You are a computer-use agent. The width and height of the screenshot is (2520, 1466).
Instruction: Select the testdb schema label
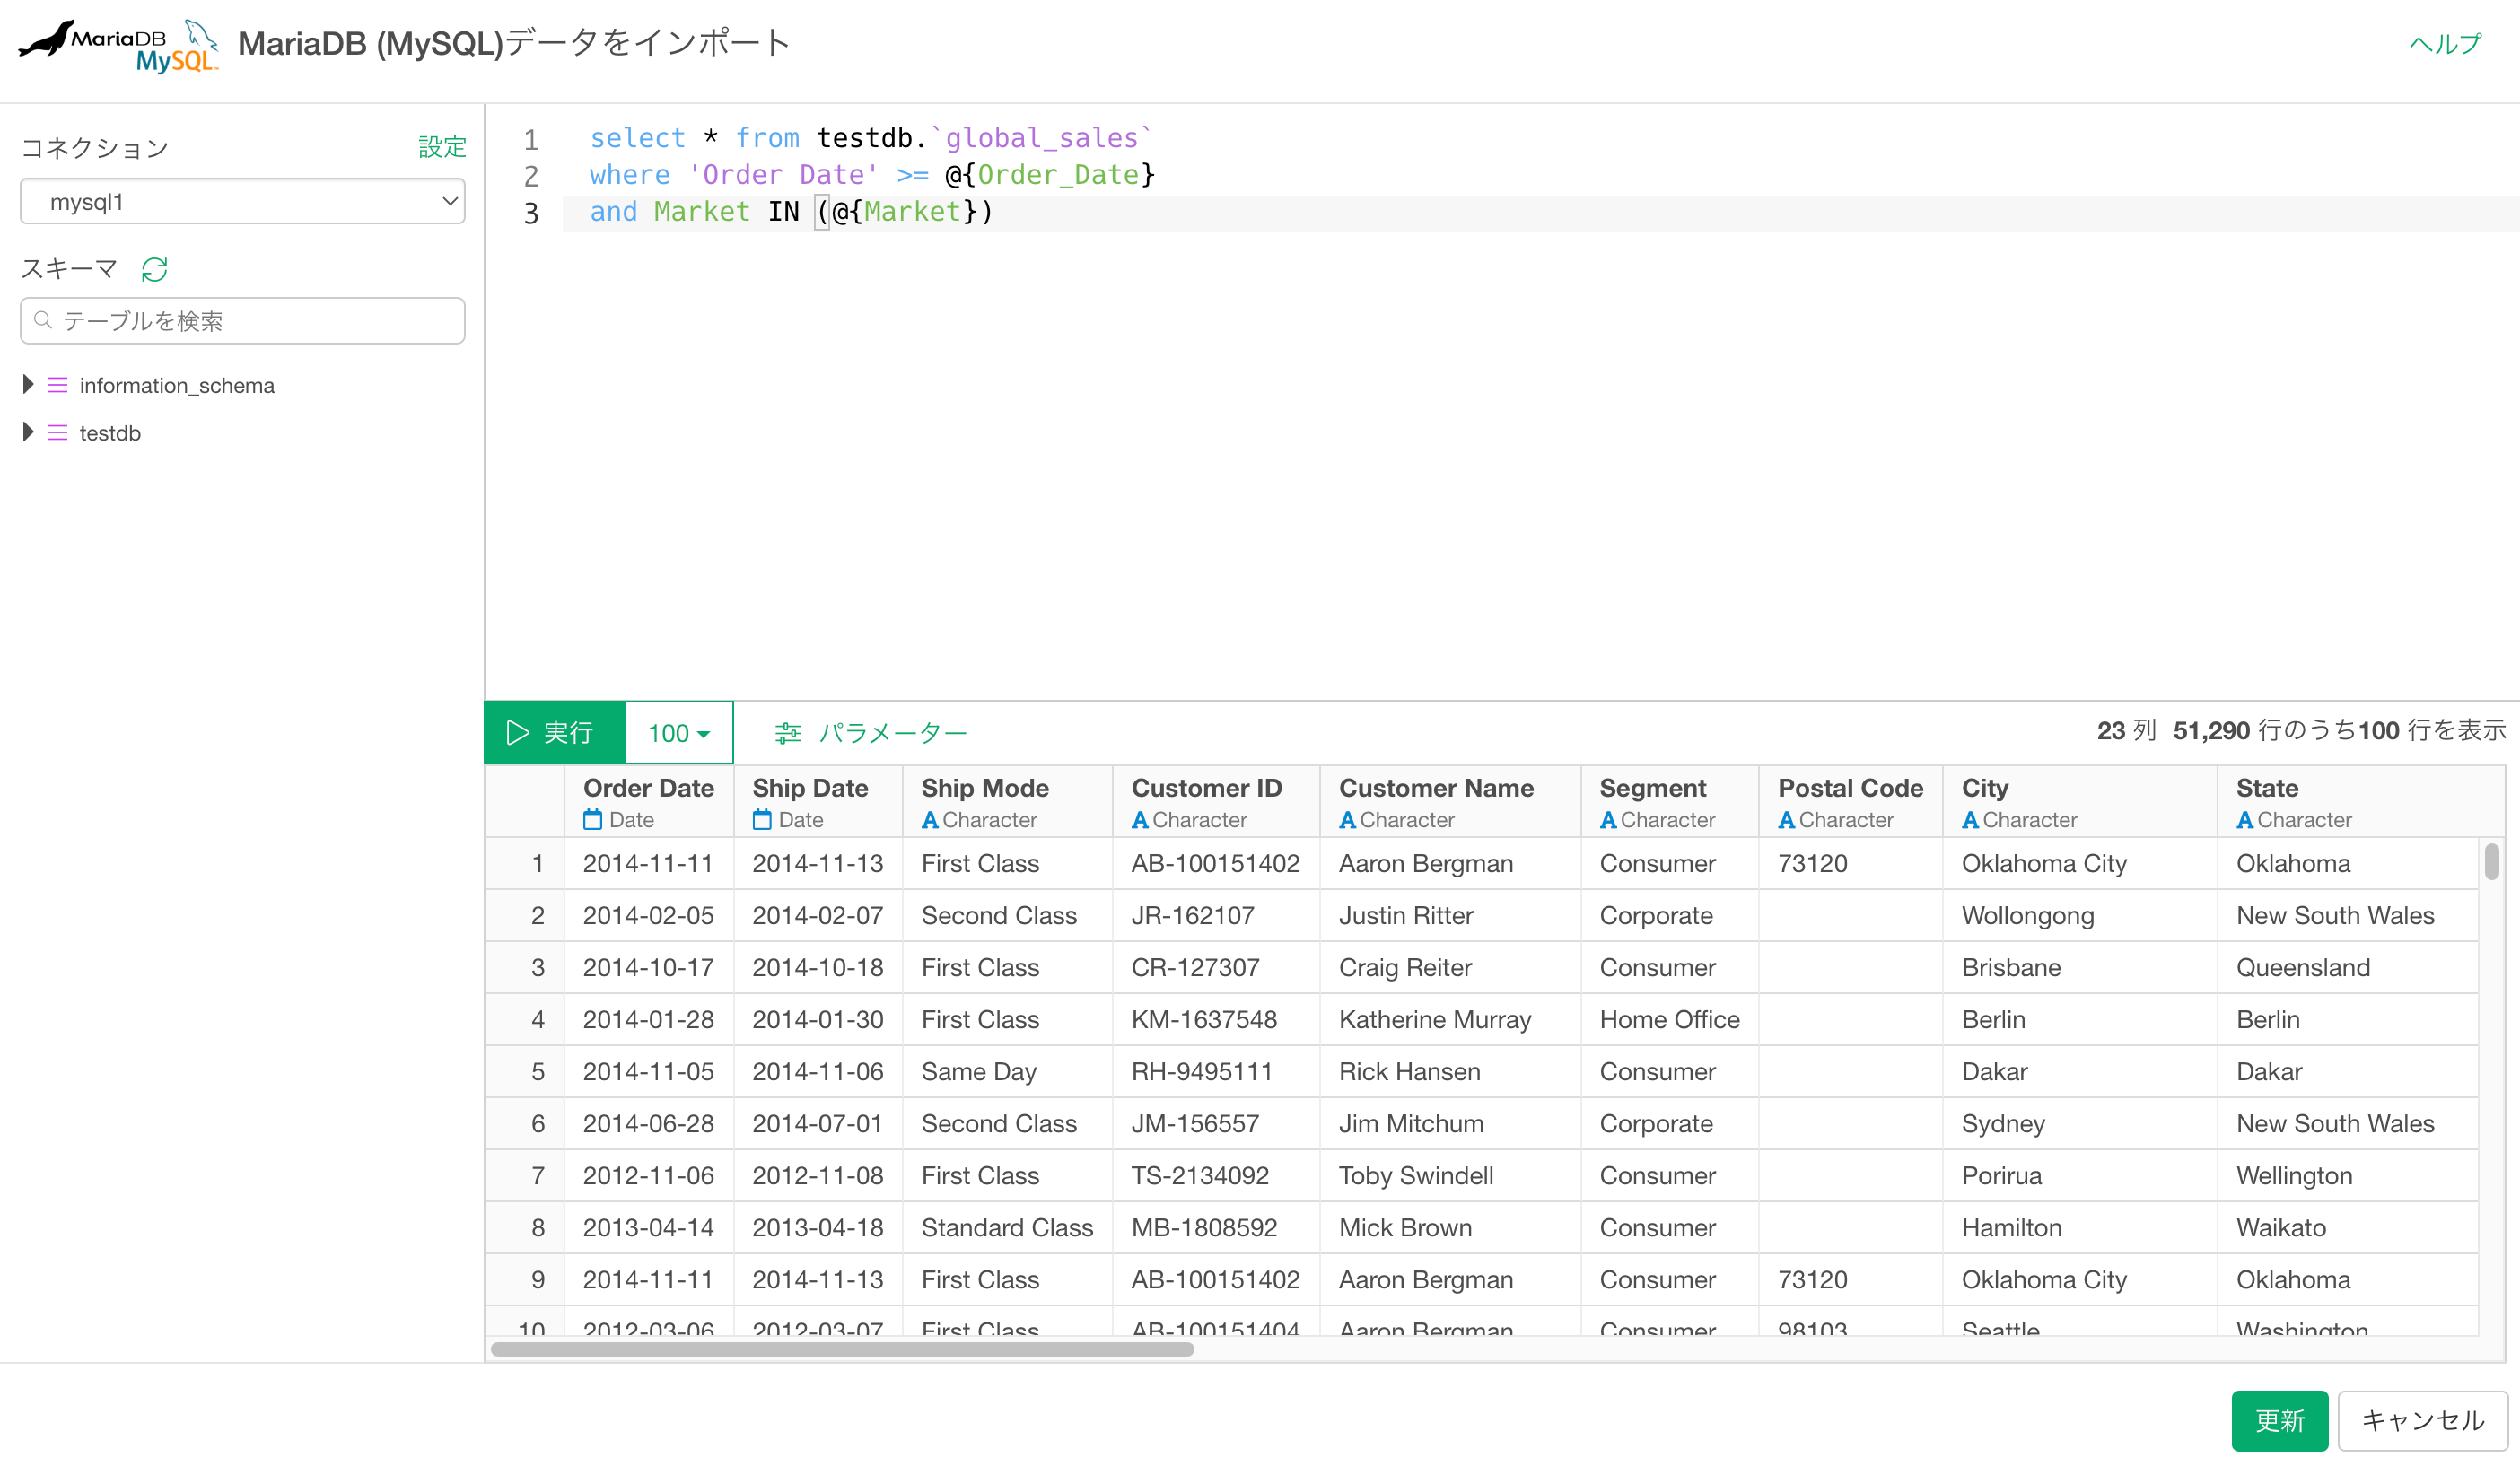pos(110,433)
